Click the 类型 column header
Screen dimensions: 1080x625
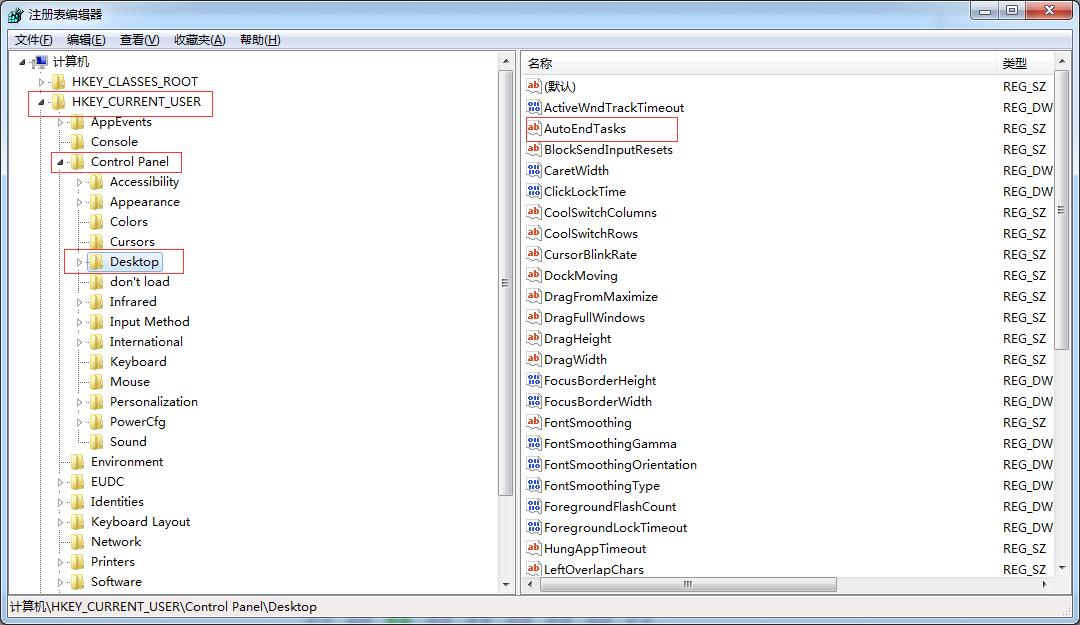(1014, 63)
